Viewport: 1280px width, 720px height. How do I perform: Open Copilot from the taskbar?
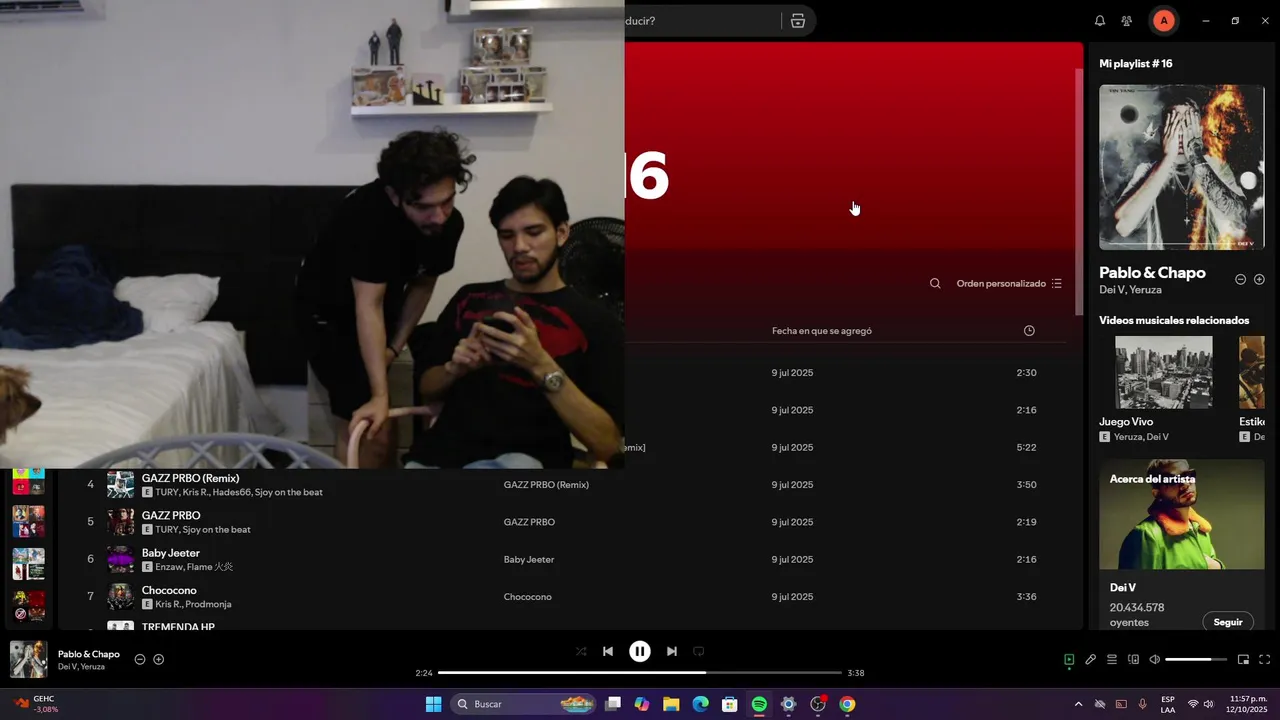(x=642, y=704)
